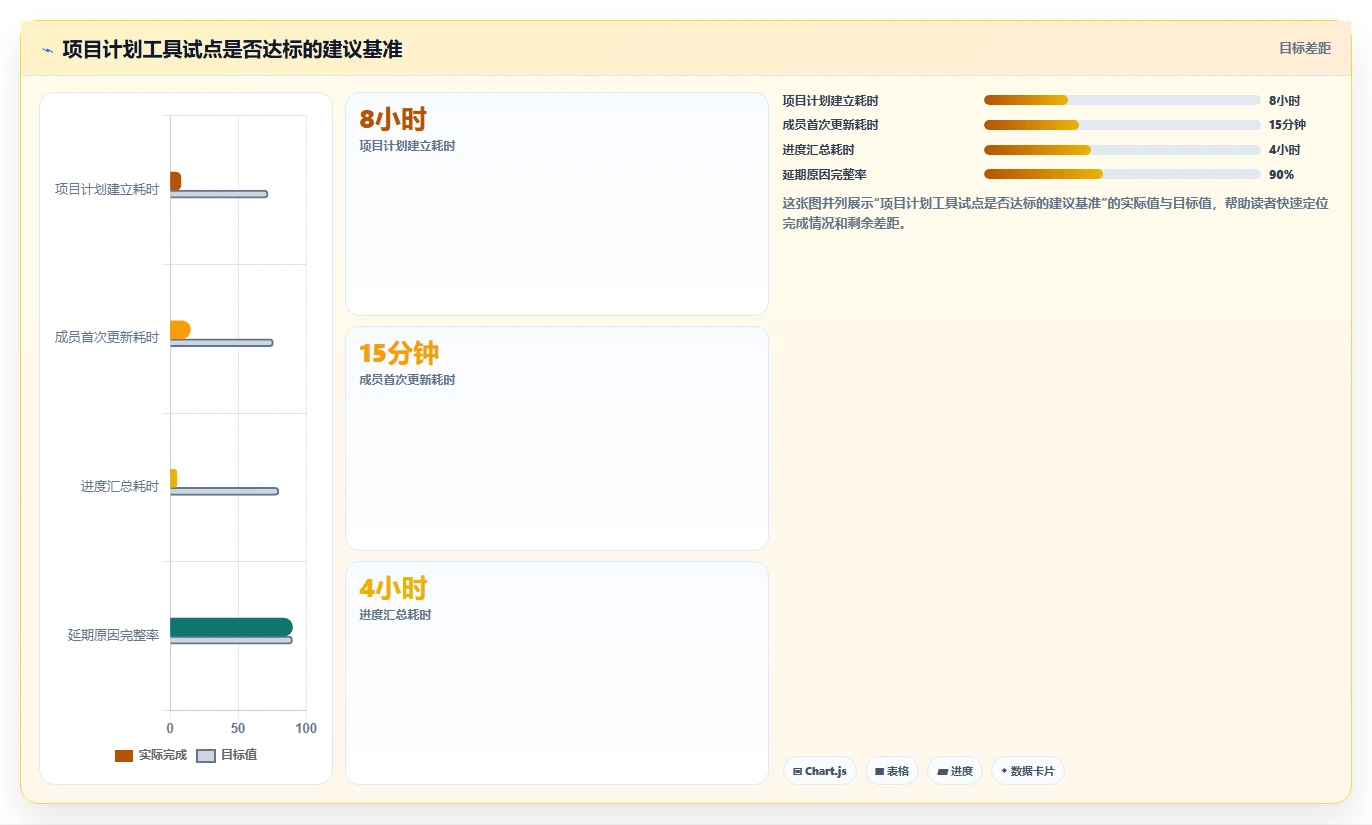
Task: Click progress bar for 延期原因完整率
Action: (1122, 174)
